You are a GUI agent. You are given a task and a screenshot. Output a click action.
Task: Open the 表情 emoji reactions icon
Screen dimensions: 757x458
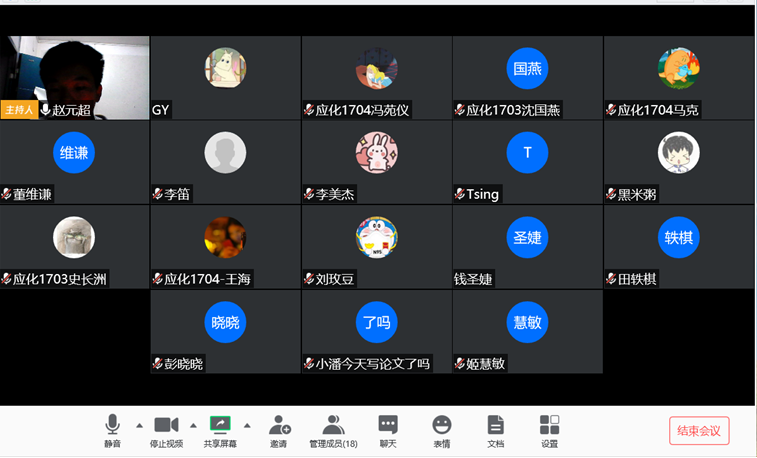(x=441, y=425)
